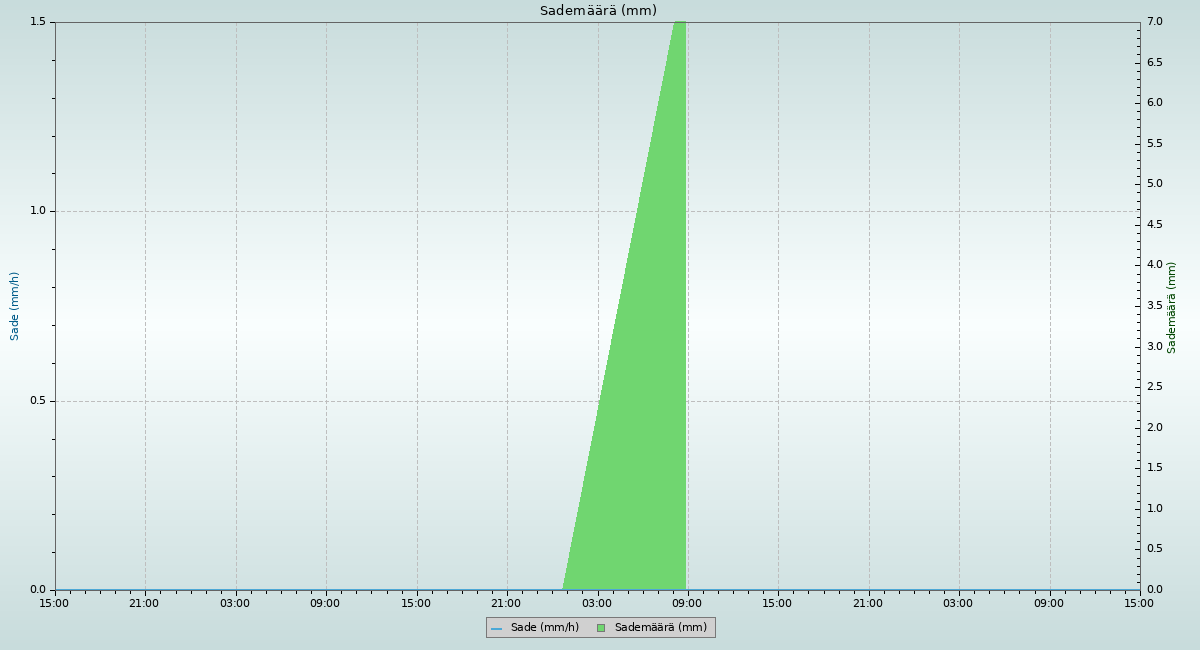Screen dimensions: 1200x650
Task: Click the rightmost 09:00 time axis label
Action: pyautogui.click(x=1049, y=603)
